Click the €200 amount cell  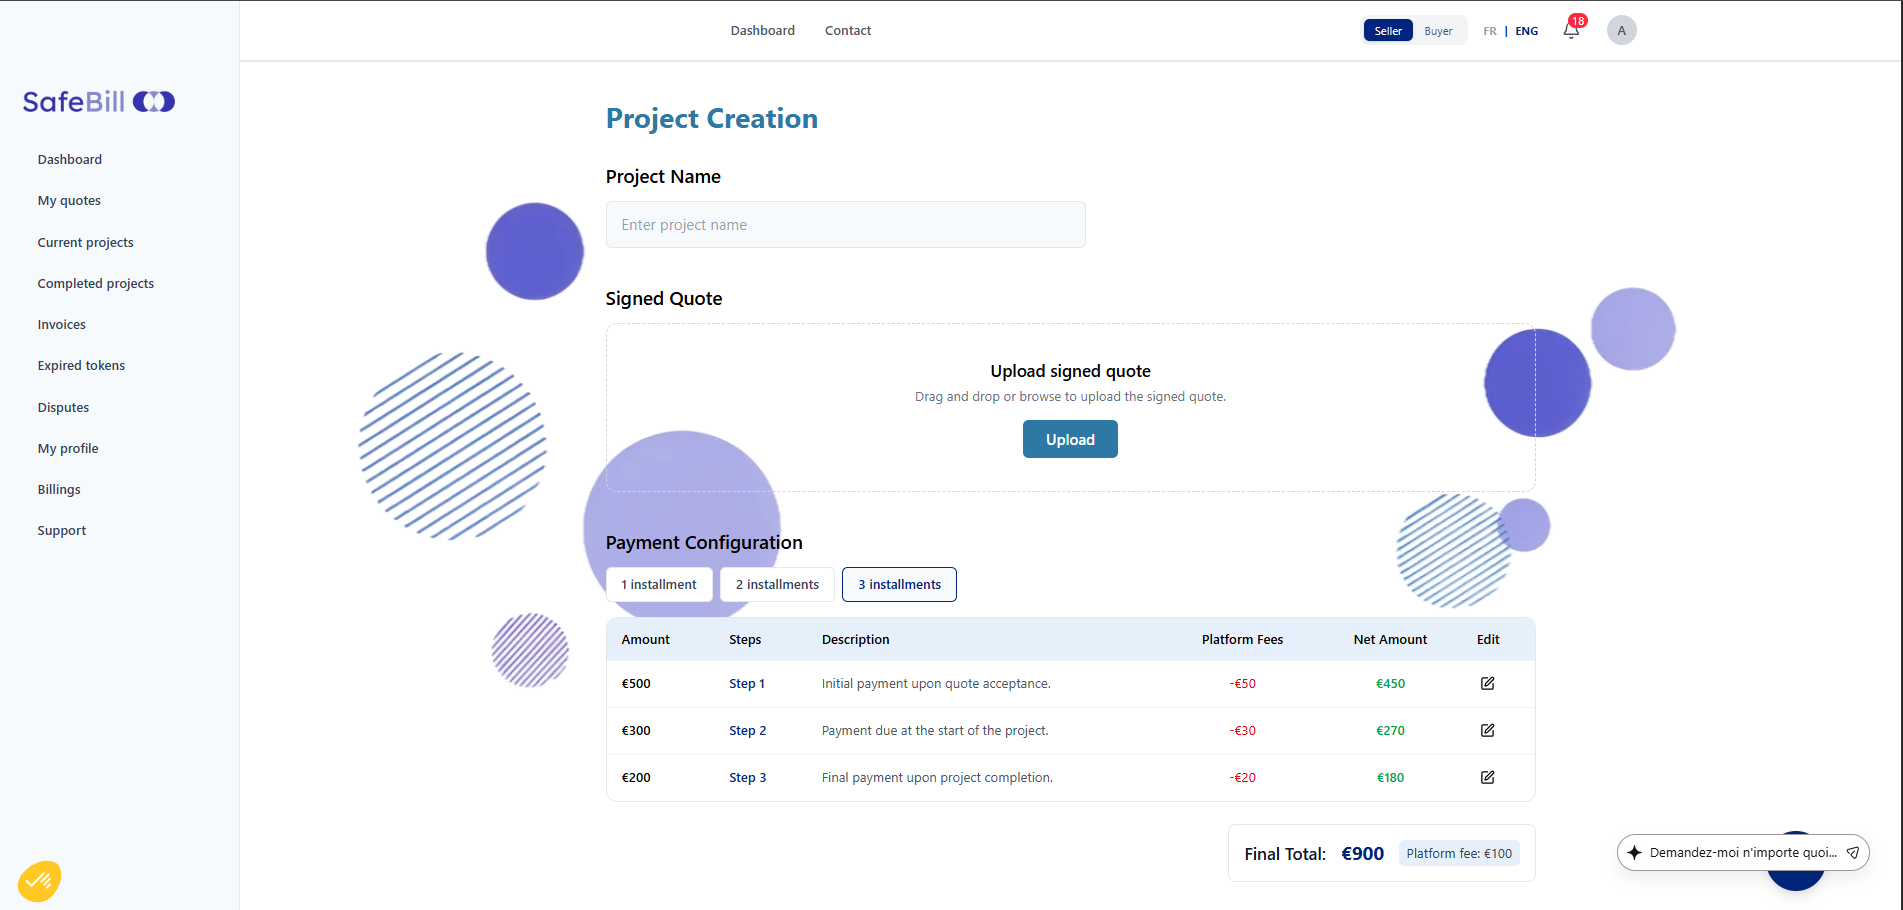point(636,777)
